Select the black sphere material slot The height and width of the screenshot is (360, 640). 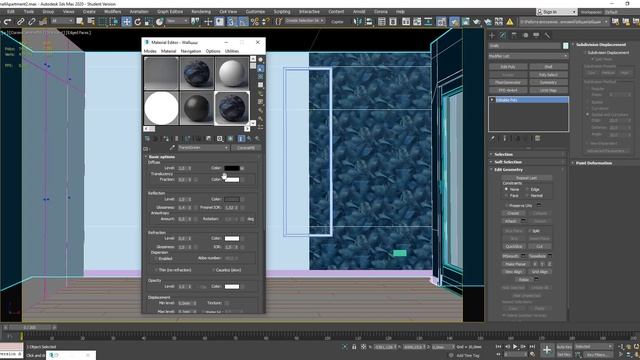pos(197,108)
